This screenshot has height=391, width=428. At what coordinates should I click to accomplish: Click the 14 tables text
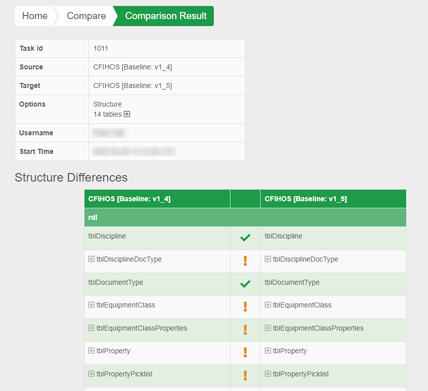coord(107,114)
